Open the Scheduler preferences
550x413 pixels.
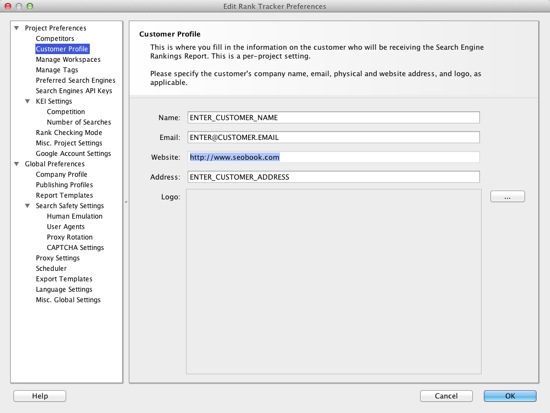click(51, 268)
